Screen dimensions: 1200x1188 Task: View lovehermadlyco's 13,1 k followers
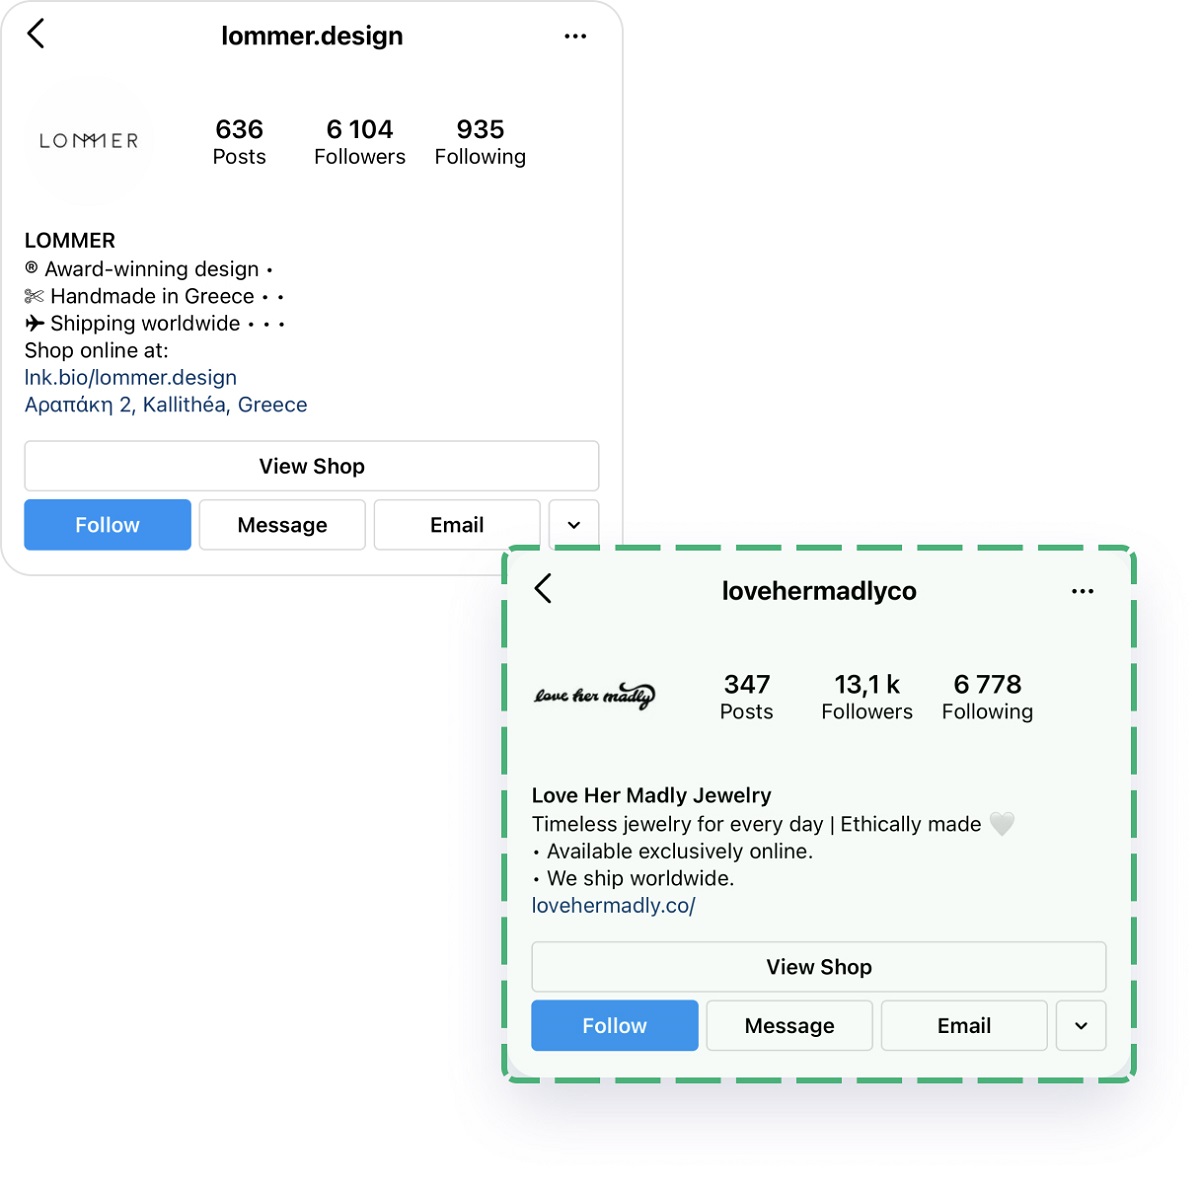click(x=867, y=697)
